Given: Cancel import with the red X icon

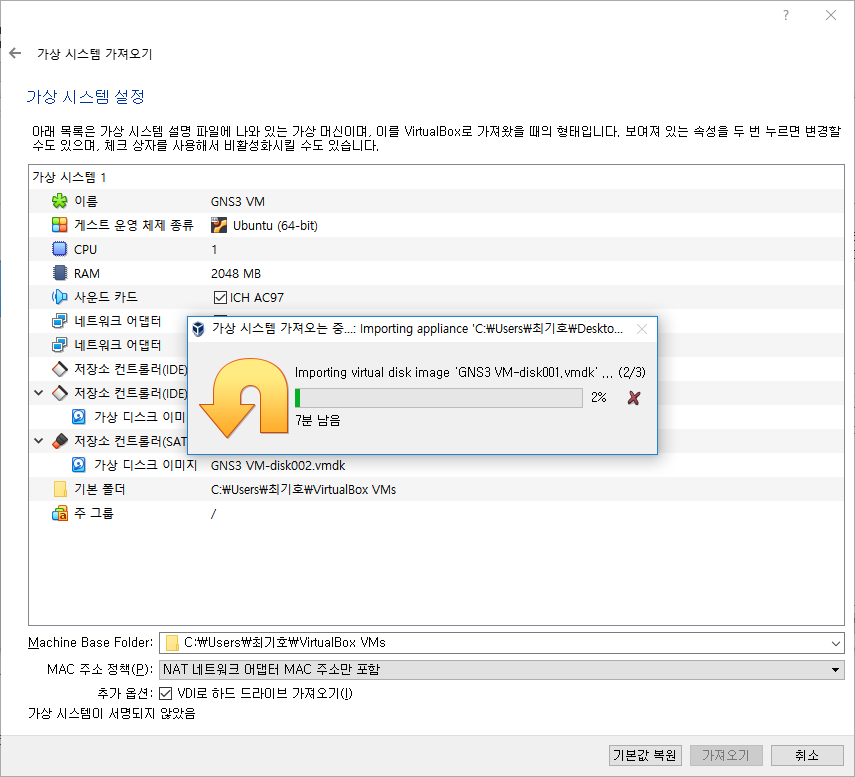Looking at the screenshot, I should pos(634,398).
